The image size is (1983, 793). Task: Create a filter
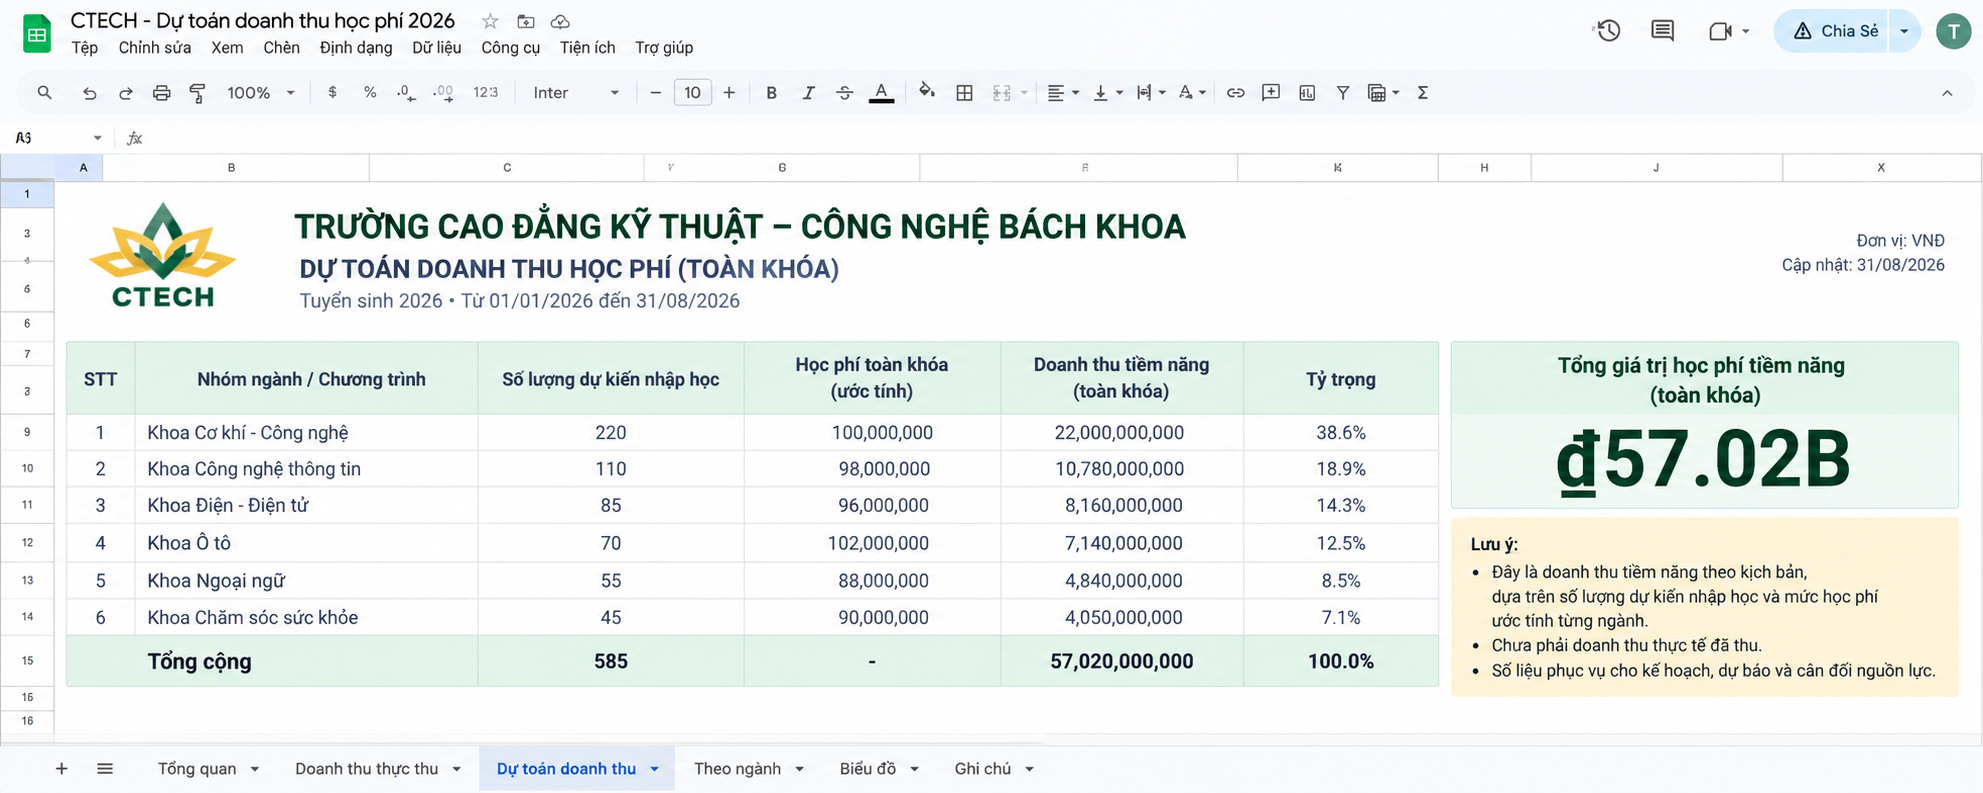[x=1343, y=93]
